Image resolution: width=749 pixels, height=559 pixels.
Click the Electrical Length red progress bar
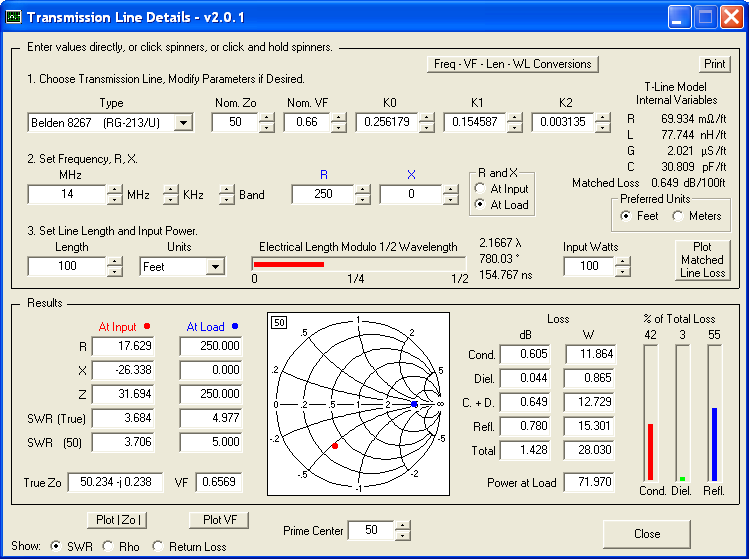[289, 265]
